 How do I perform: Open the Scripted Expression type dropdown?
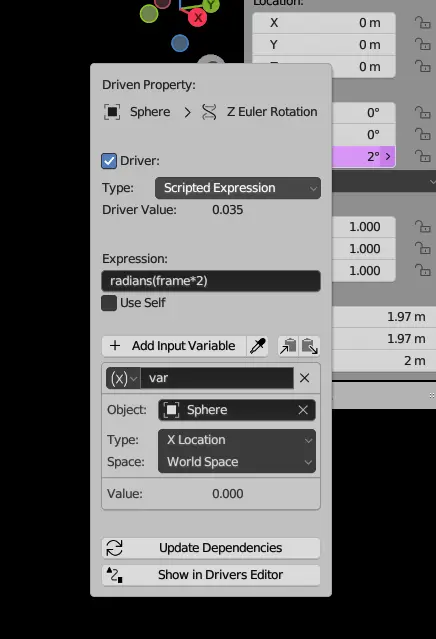pyautogui.click(x=238, y=188)
